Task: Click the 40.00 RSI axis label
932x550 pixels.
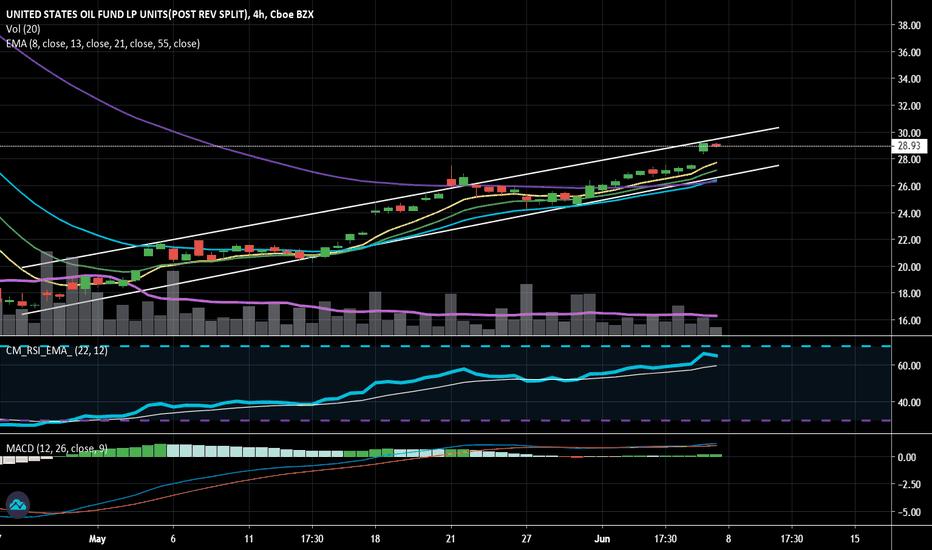Action: click(x=909, y=403)
